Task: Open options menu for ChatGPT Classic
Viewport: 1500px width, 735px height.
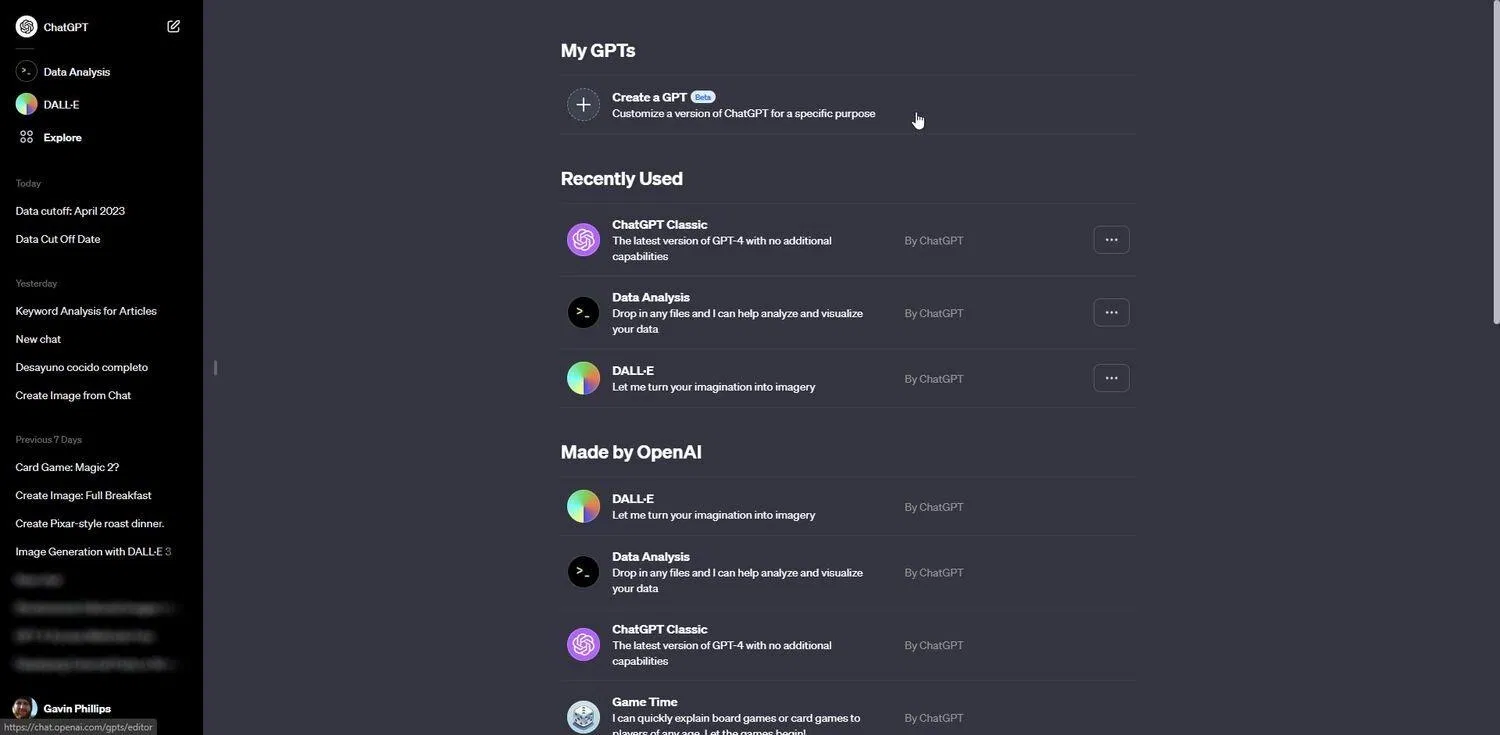Action: pyautogui.click(x=1111, y=240)
